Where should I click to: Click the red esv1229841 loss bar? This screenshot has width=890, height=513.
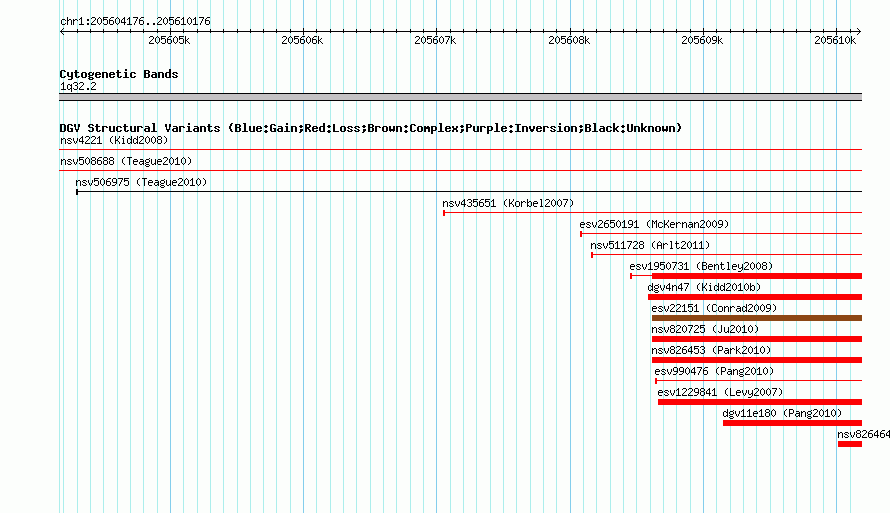click(x=760, y=402)
